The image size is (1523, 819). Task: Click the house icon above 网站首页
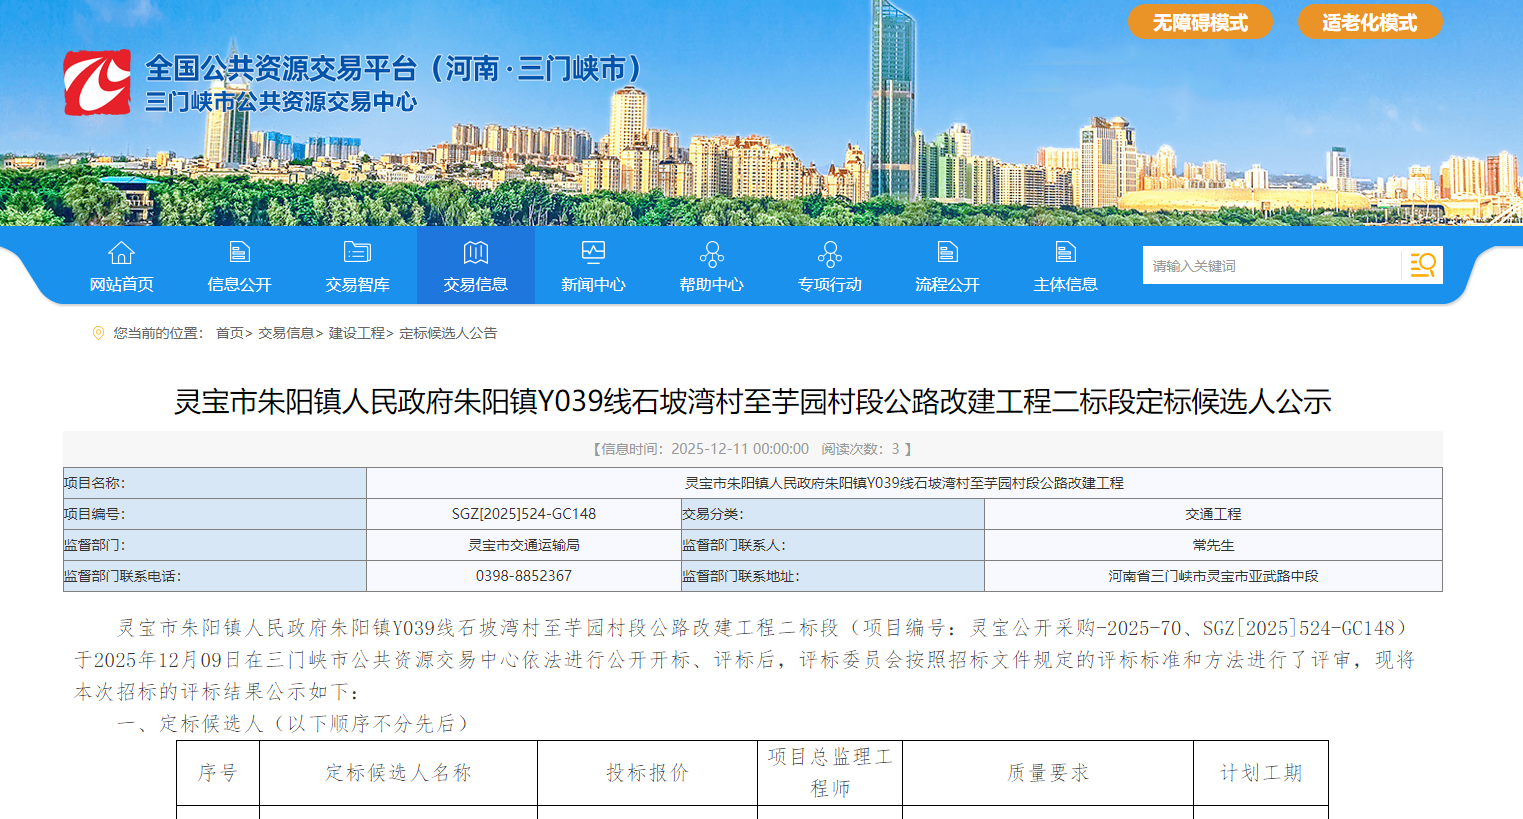(x=121, y=253)
